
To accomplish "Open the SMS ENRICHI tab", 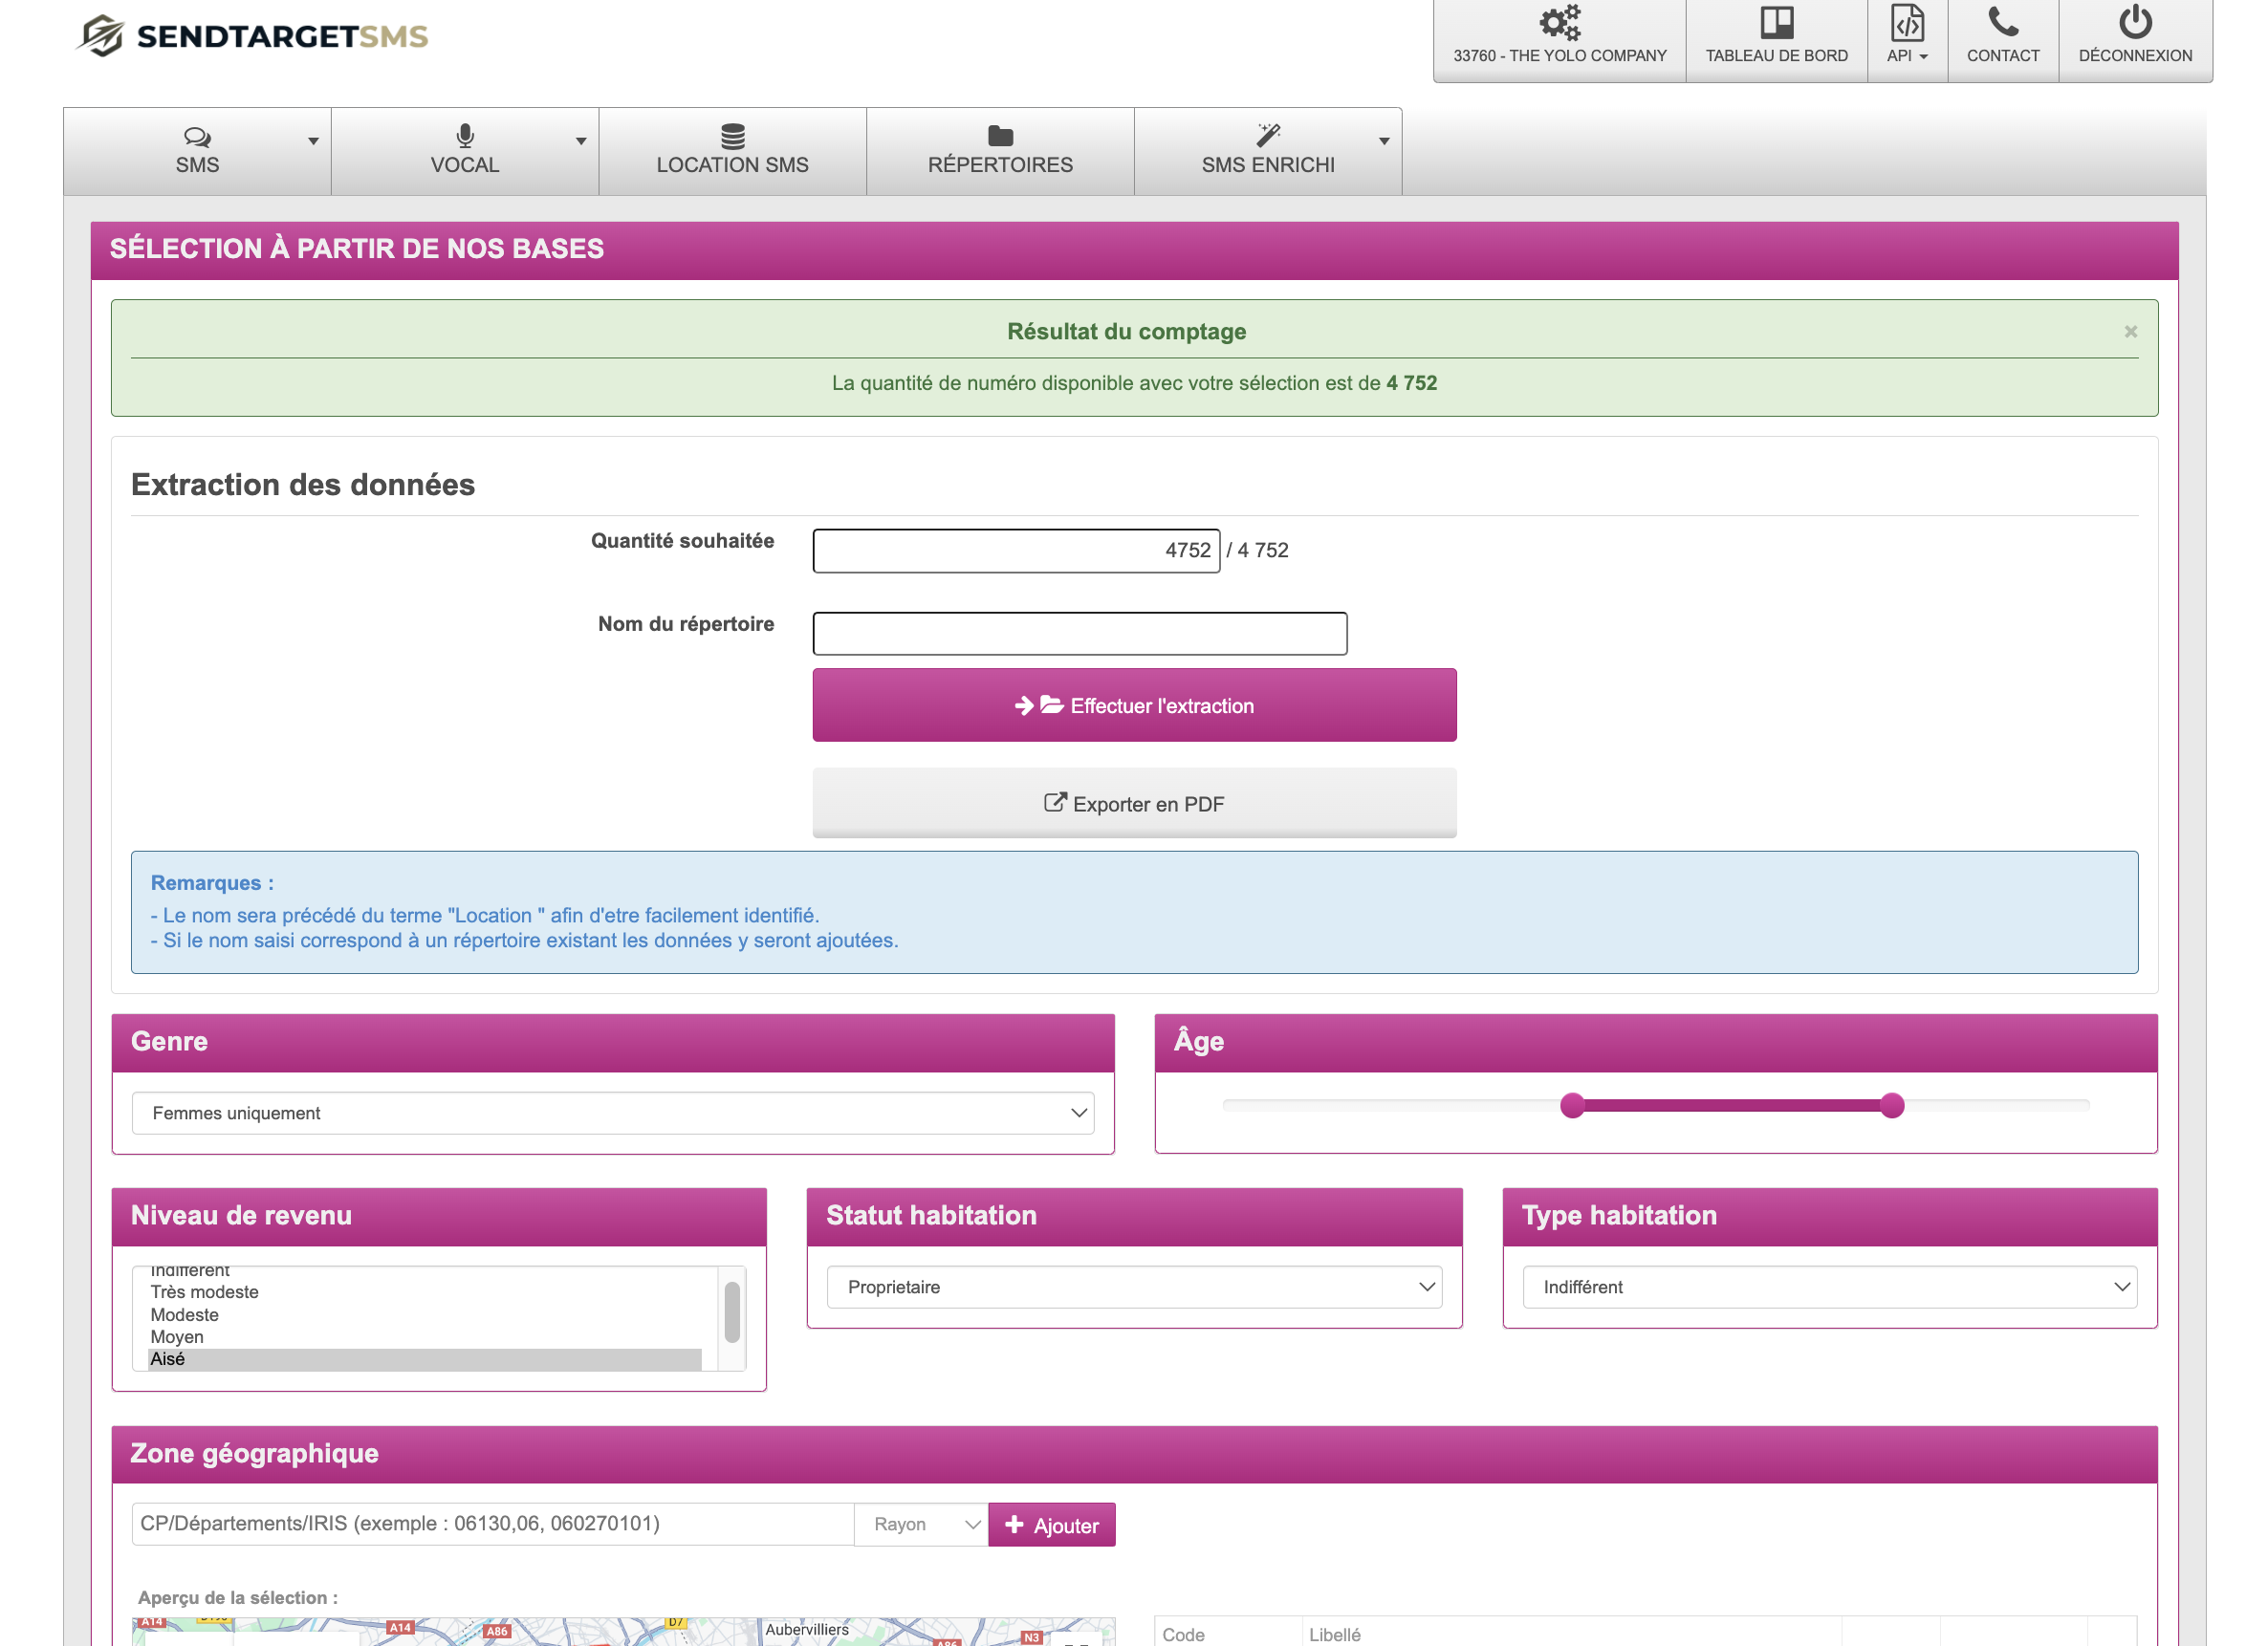I will pos(1268,152).
